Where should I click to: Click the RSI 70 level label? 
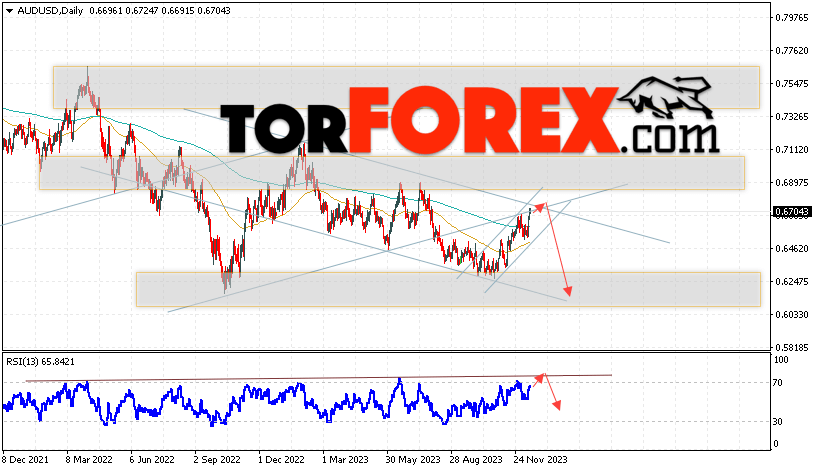777,383
